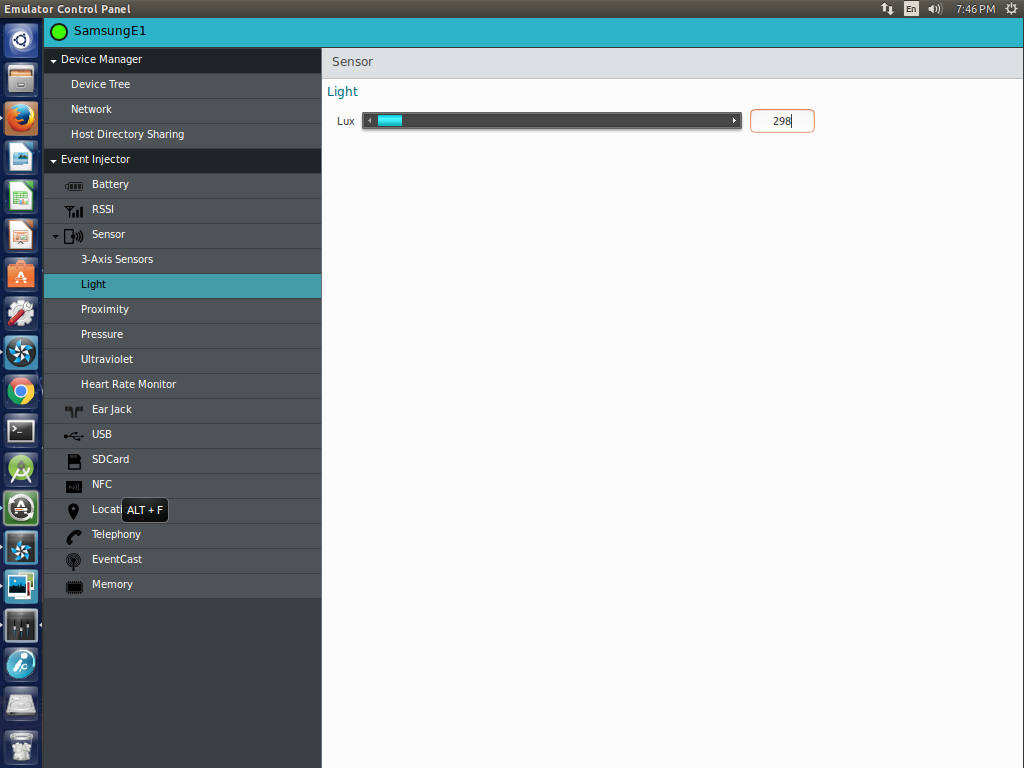Select the RSSI signal bars icon
Viewport: 1024px width, 768px height.
pyautogui.click(x=74, y=210)
